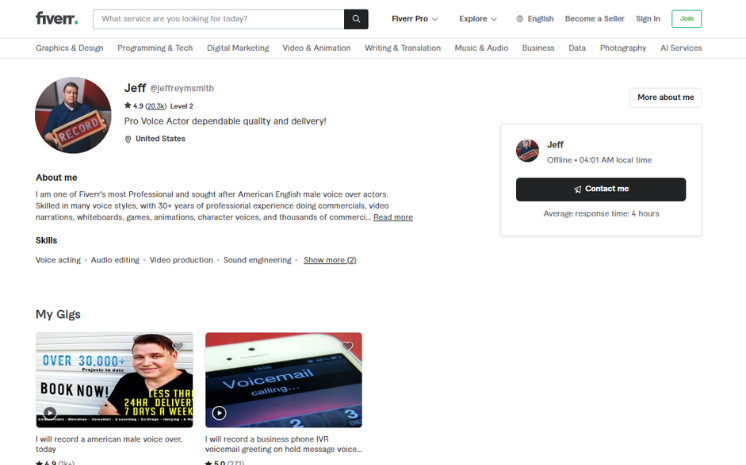746x465 pixels.
Task: Expand the Explore dropdown menu
Action: pyautogui.click(x=478, y=19)
